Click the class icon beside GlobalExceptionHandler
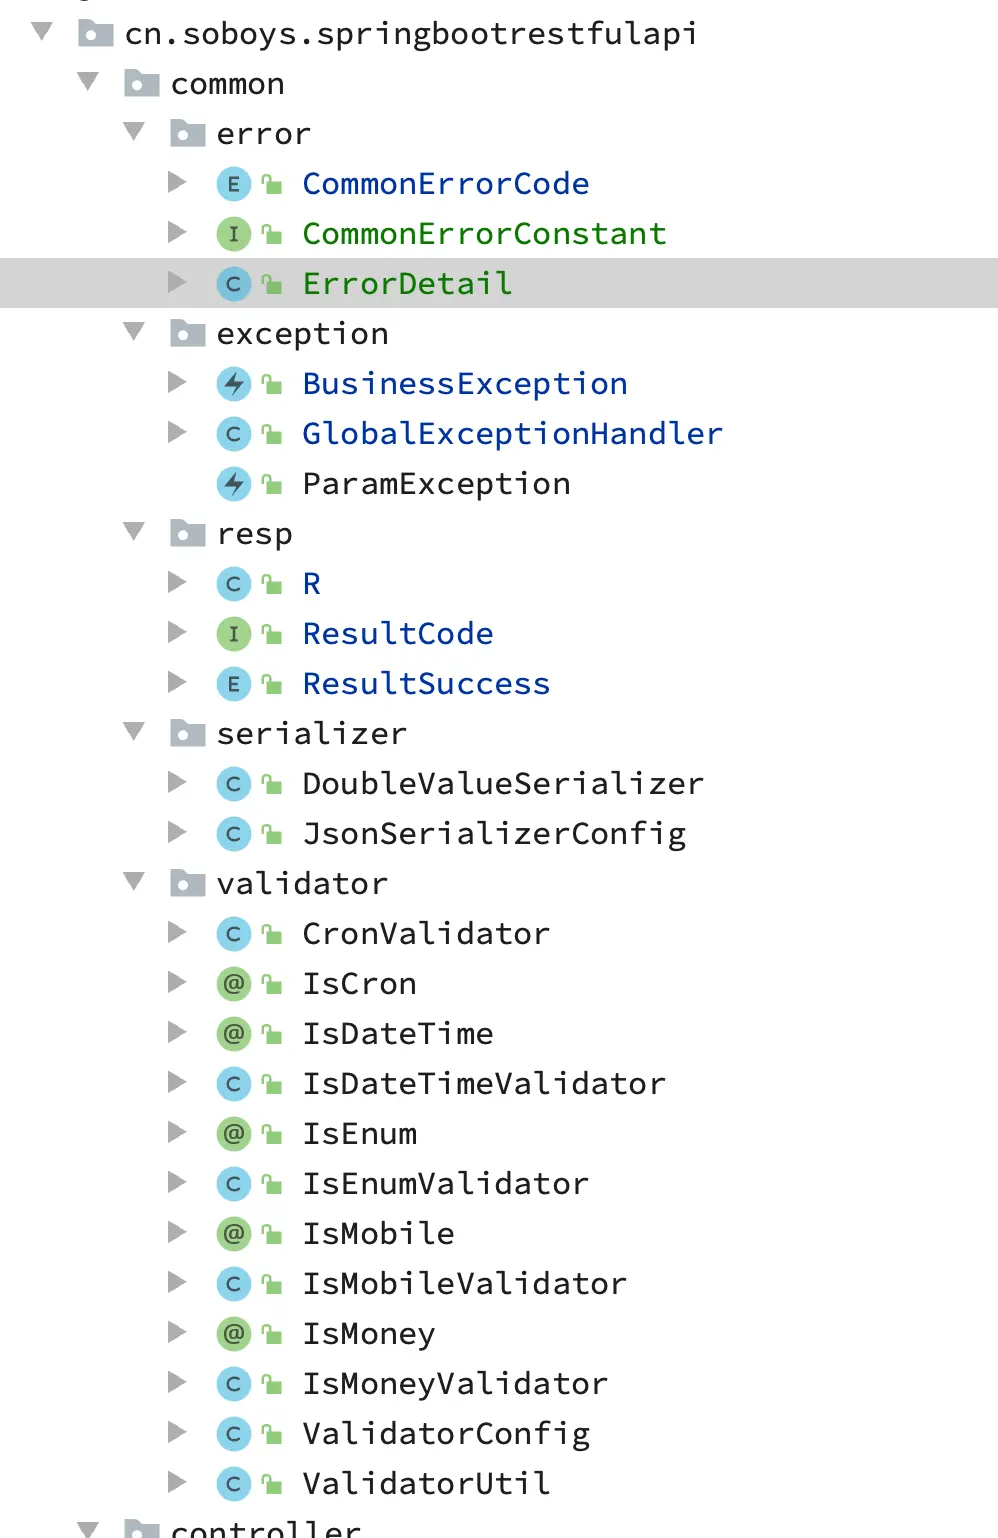The image size is (998, 1538). click(233, 434)
